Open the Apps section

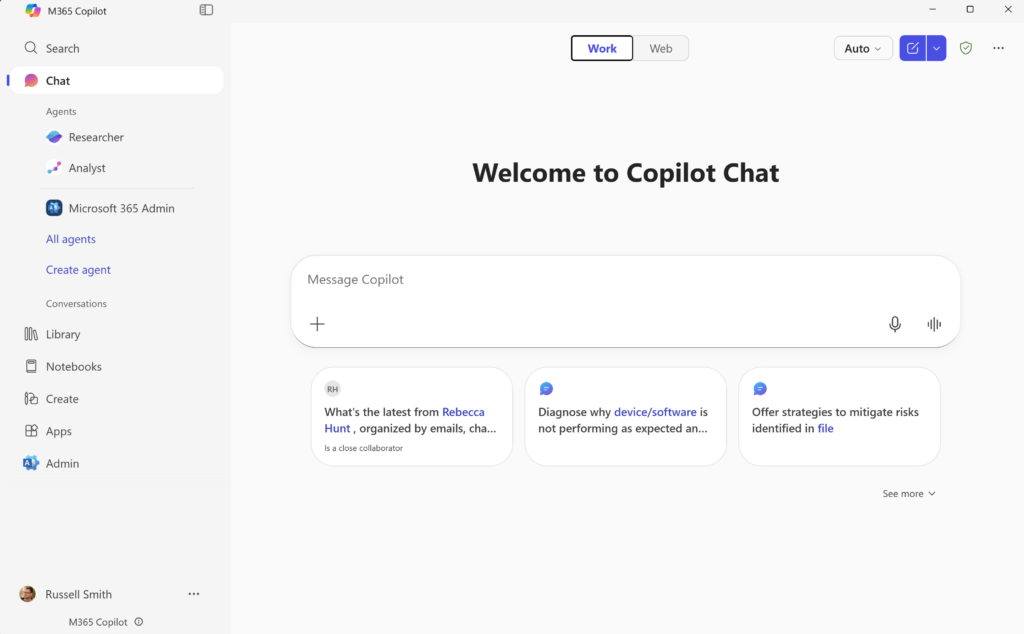59,430
